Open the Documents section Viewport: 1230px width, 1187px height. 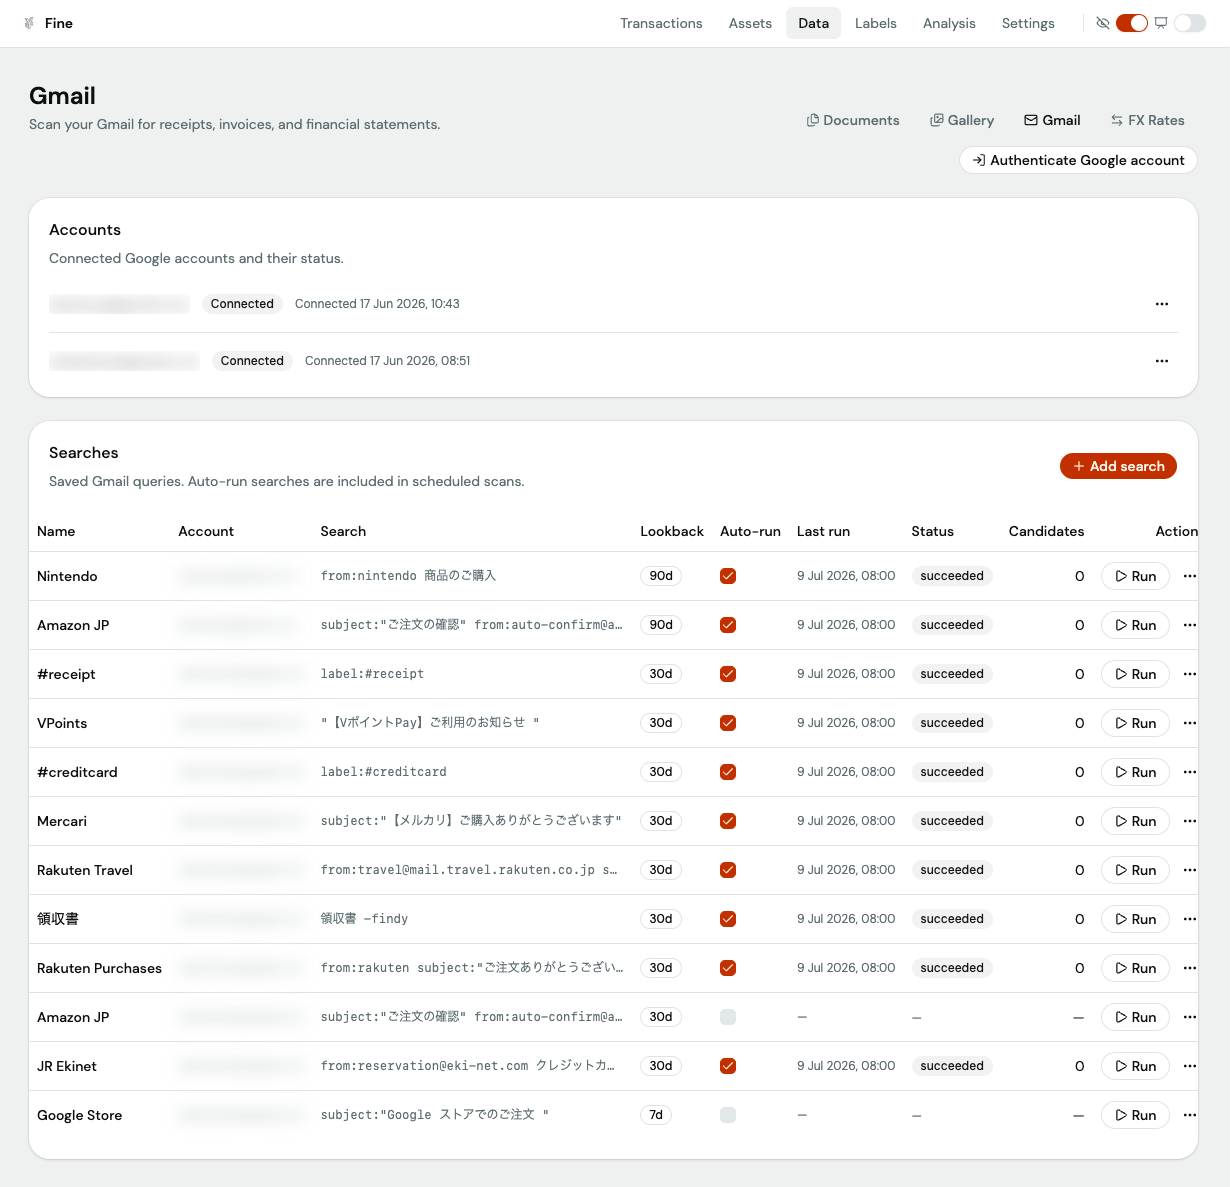click(853, 120)
